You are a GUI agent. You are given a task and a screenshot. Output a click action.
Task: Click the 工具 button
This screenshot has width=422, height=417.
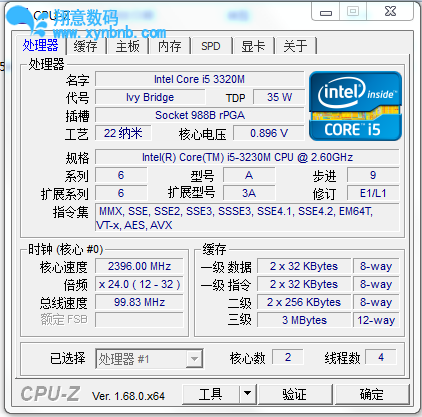[x=211, y=394]
